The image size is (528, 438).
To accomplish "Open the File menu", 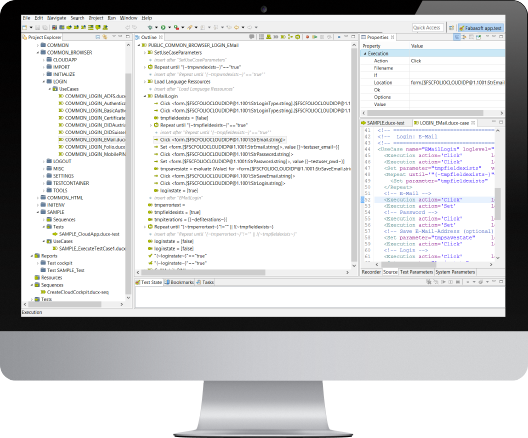I will point(26,18).
